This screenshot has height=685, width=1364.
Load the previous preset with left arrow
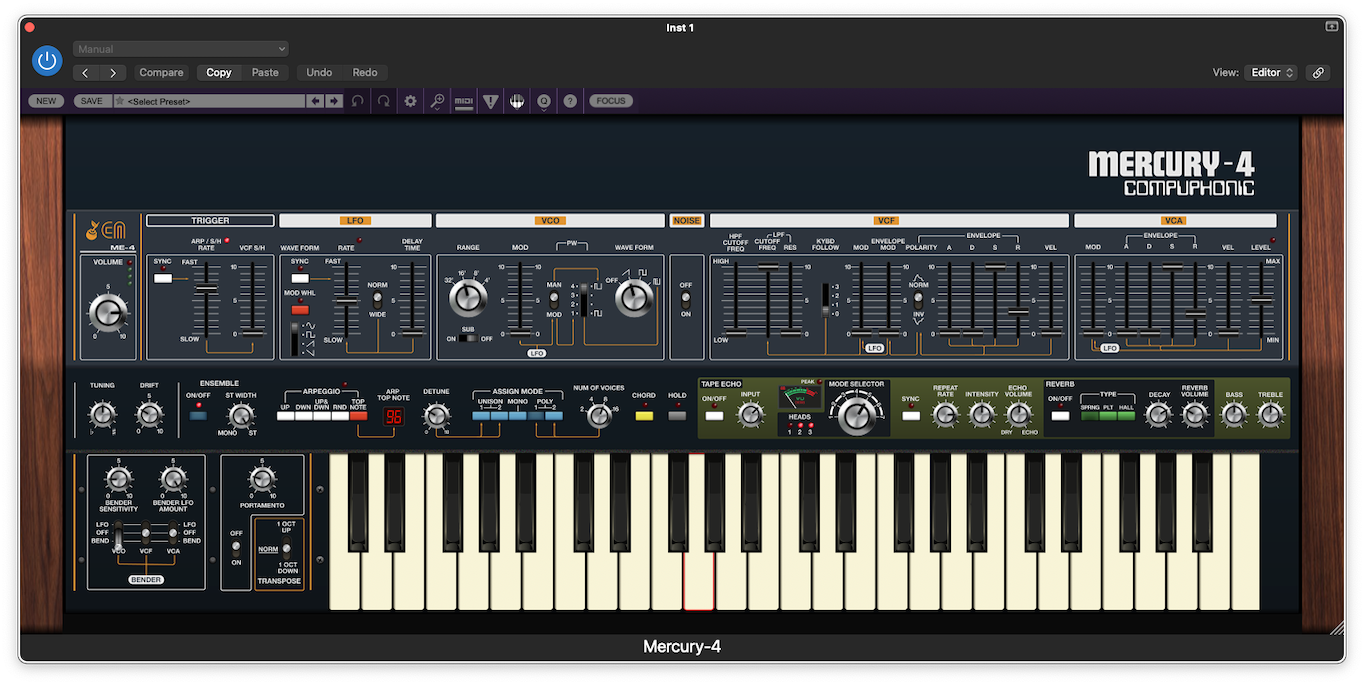click(x=315, y=101)
